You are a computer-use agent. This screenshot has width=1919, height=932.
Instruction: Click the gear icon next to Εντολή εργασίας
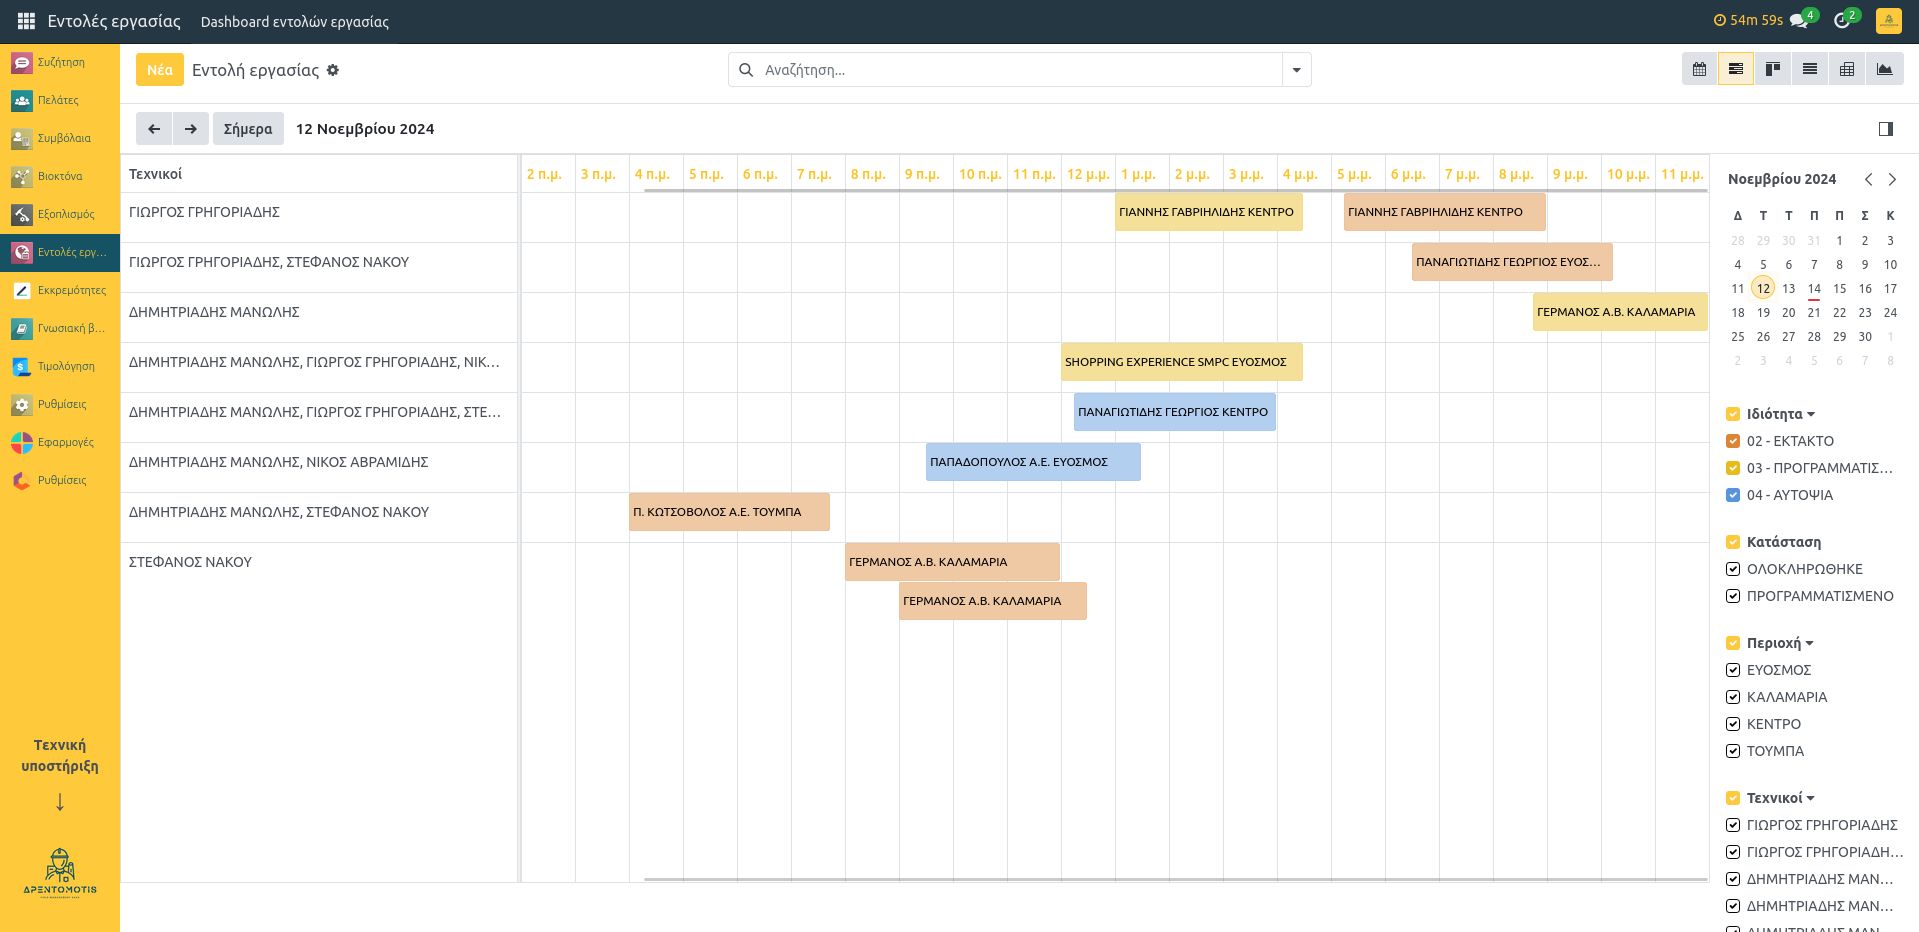[333, 70]
